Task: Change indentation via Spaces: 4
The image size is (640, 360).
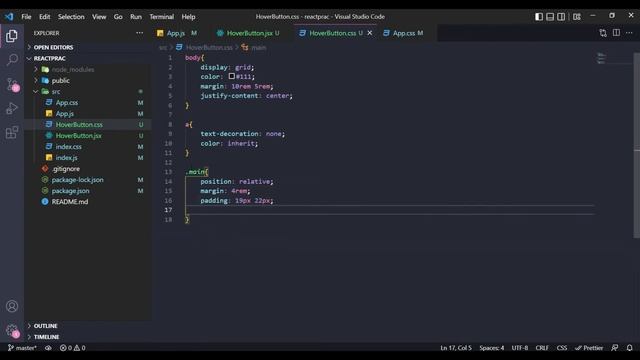Action: [x=491, y=348]
